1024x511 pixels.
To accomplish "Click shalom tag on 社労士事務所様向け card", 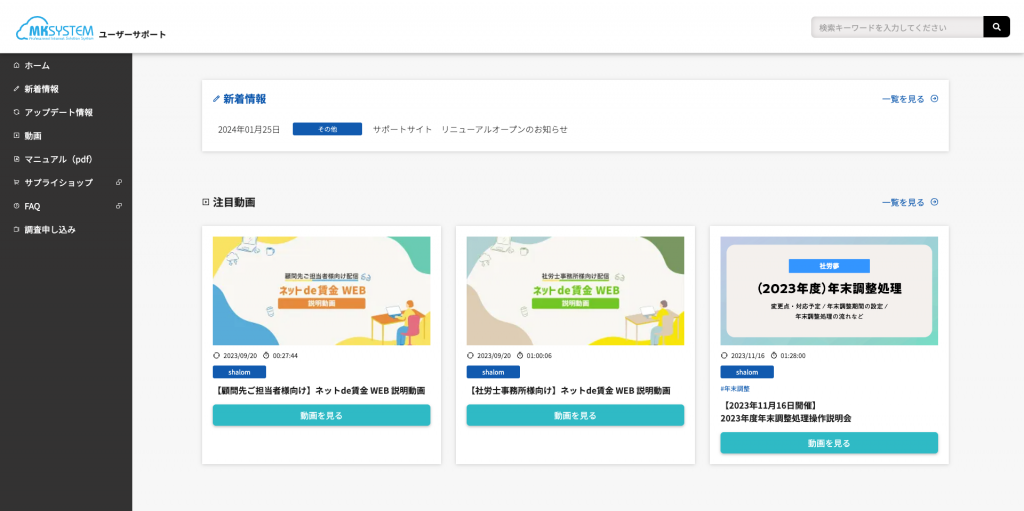I will pos(493,372).
